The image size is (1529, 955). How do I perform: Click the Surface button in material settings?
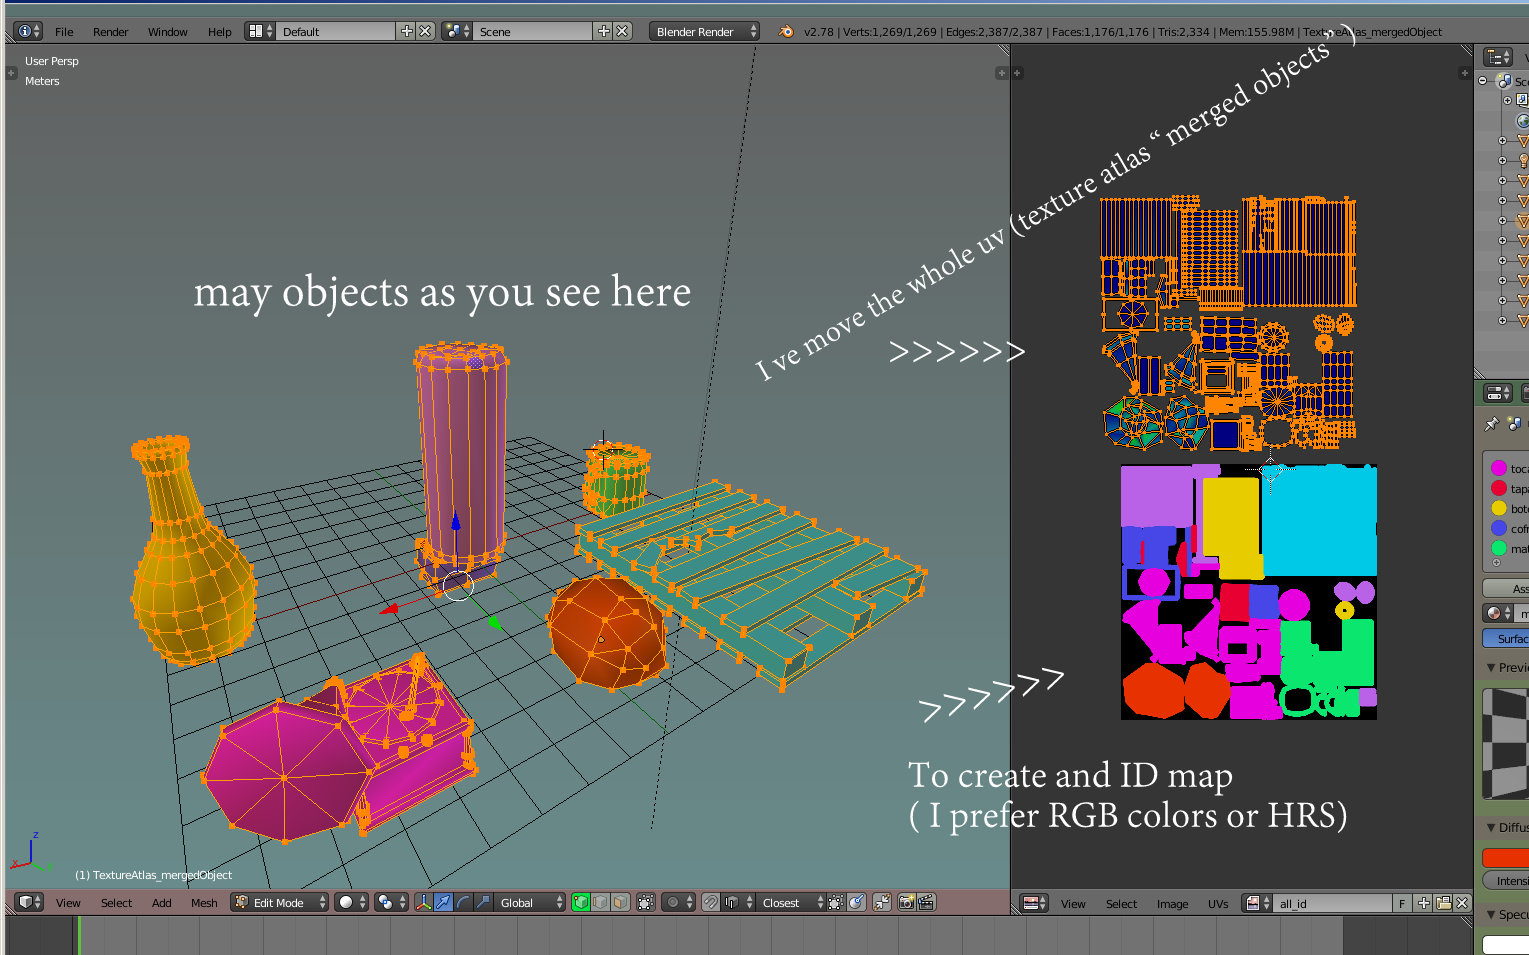[1510, 638]
